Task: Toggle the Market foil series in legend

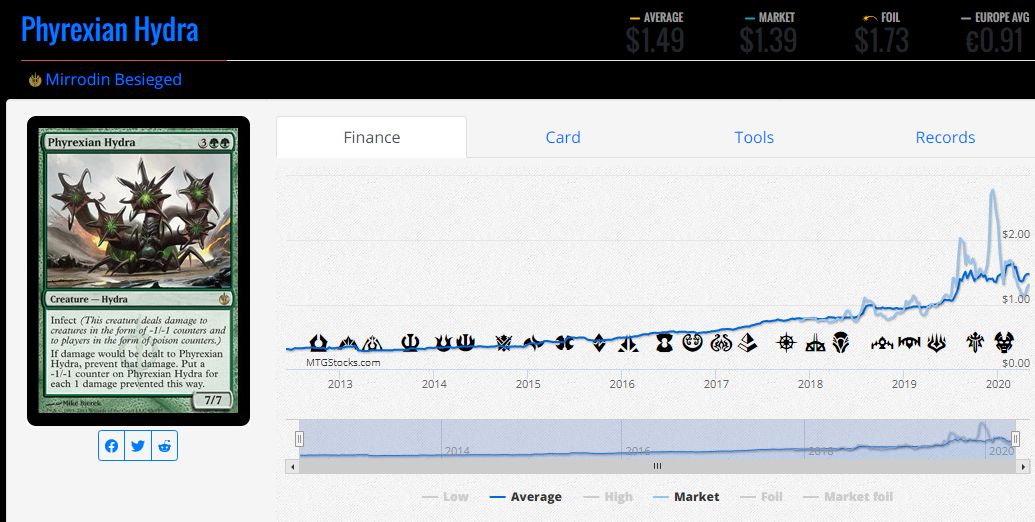Action: 848,497
